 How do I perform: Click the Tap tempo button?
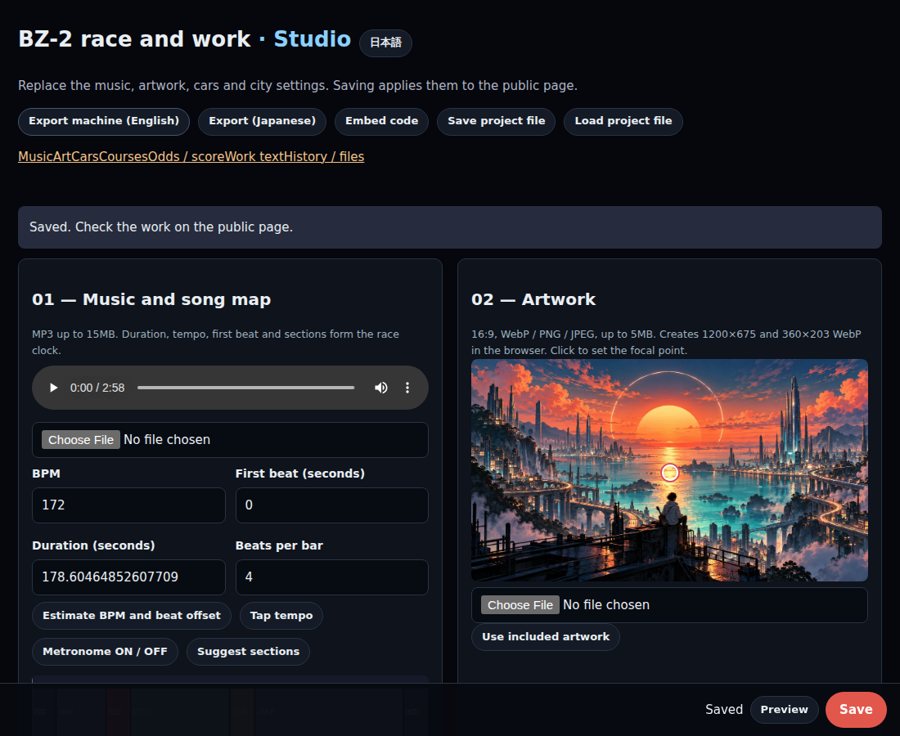(281, 615)
